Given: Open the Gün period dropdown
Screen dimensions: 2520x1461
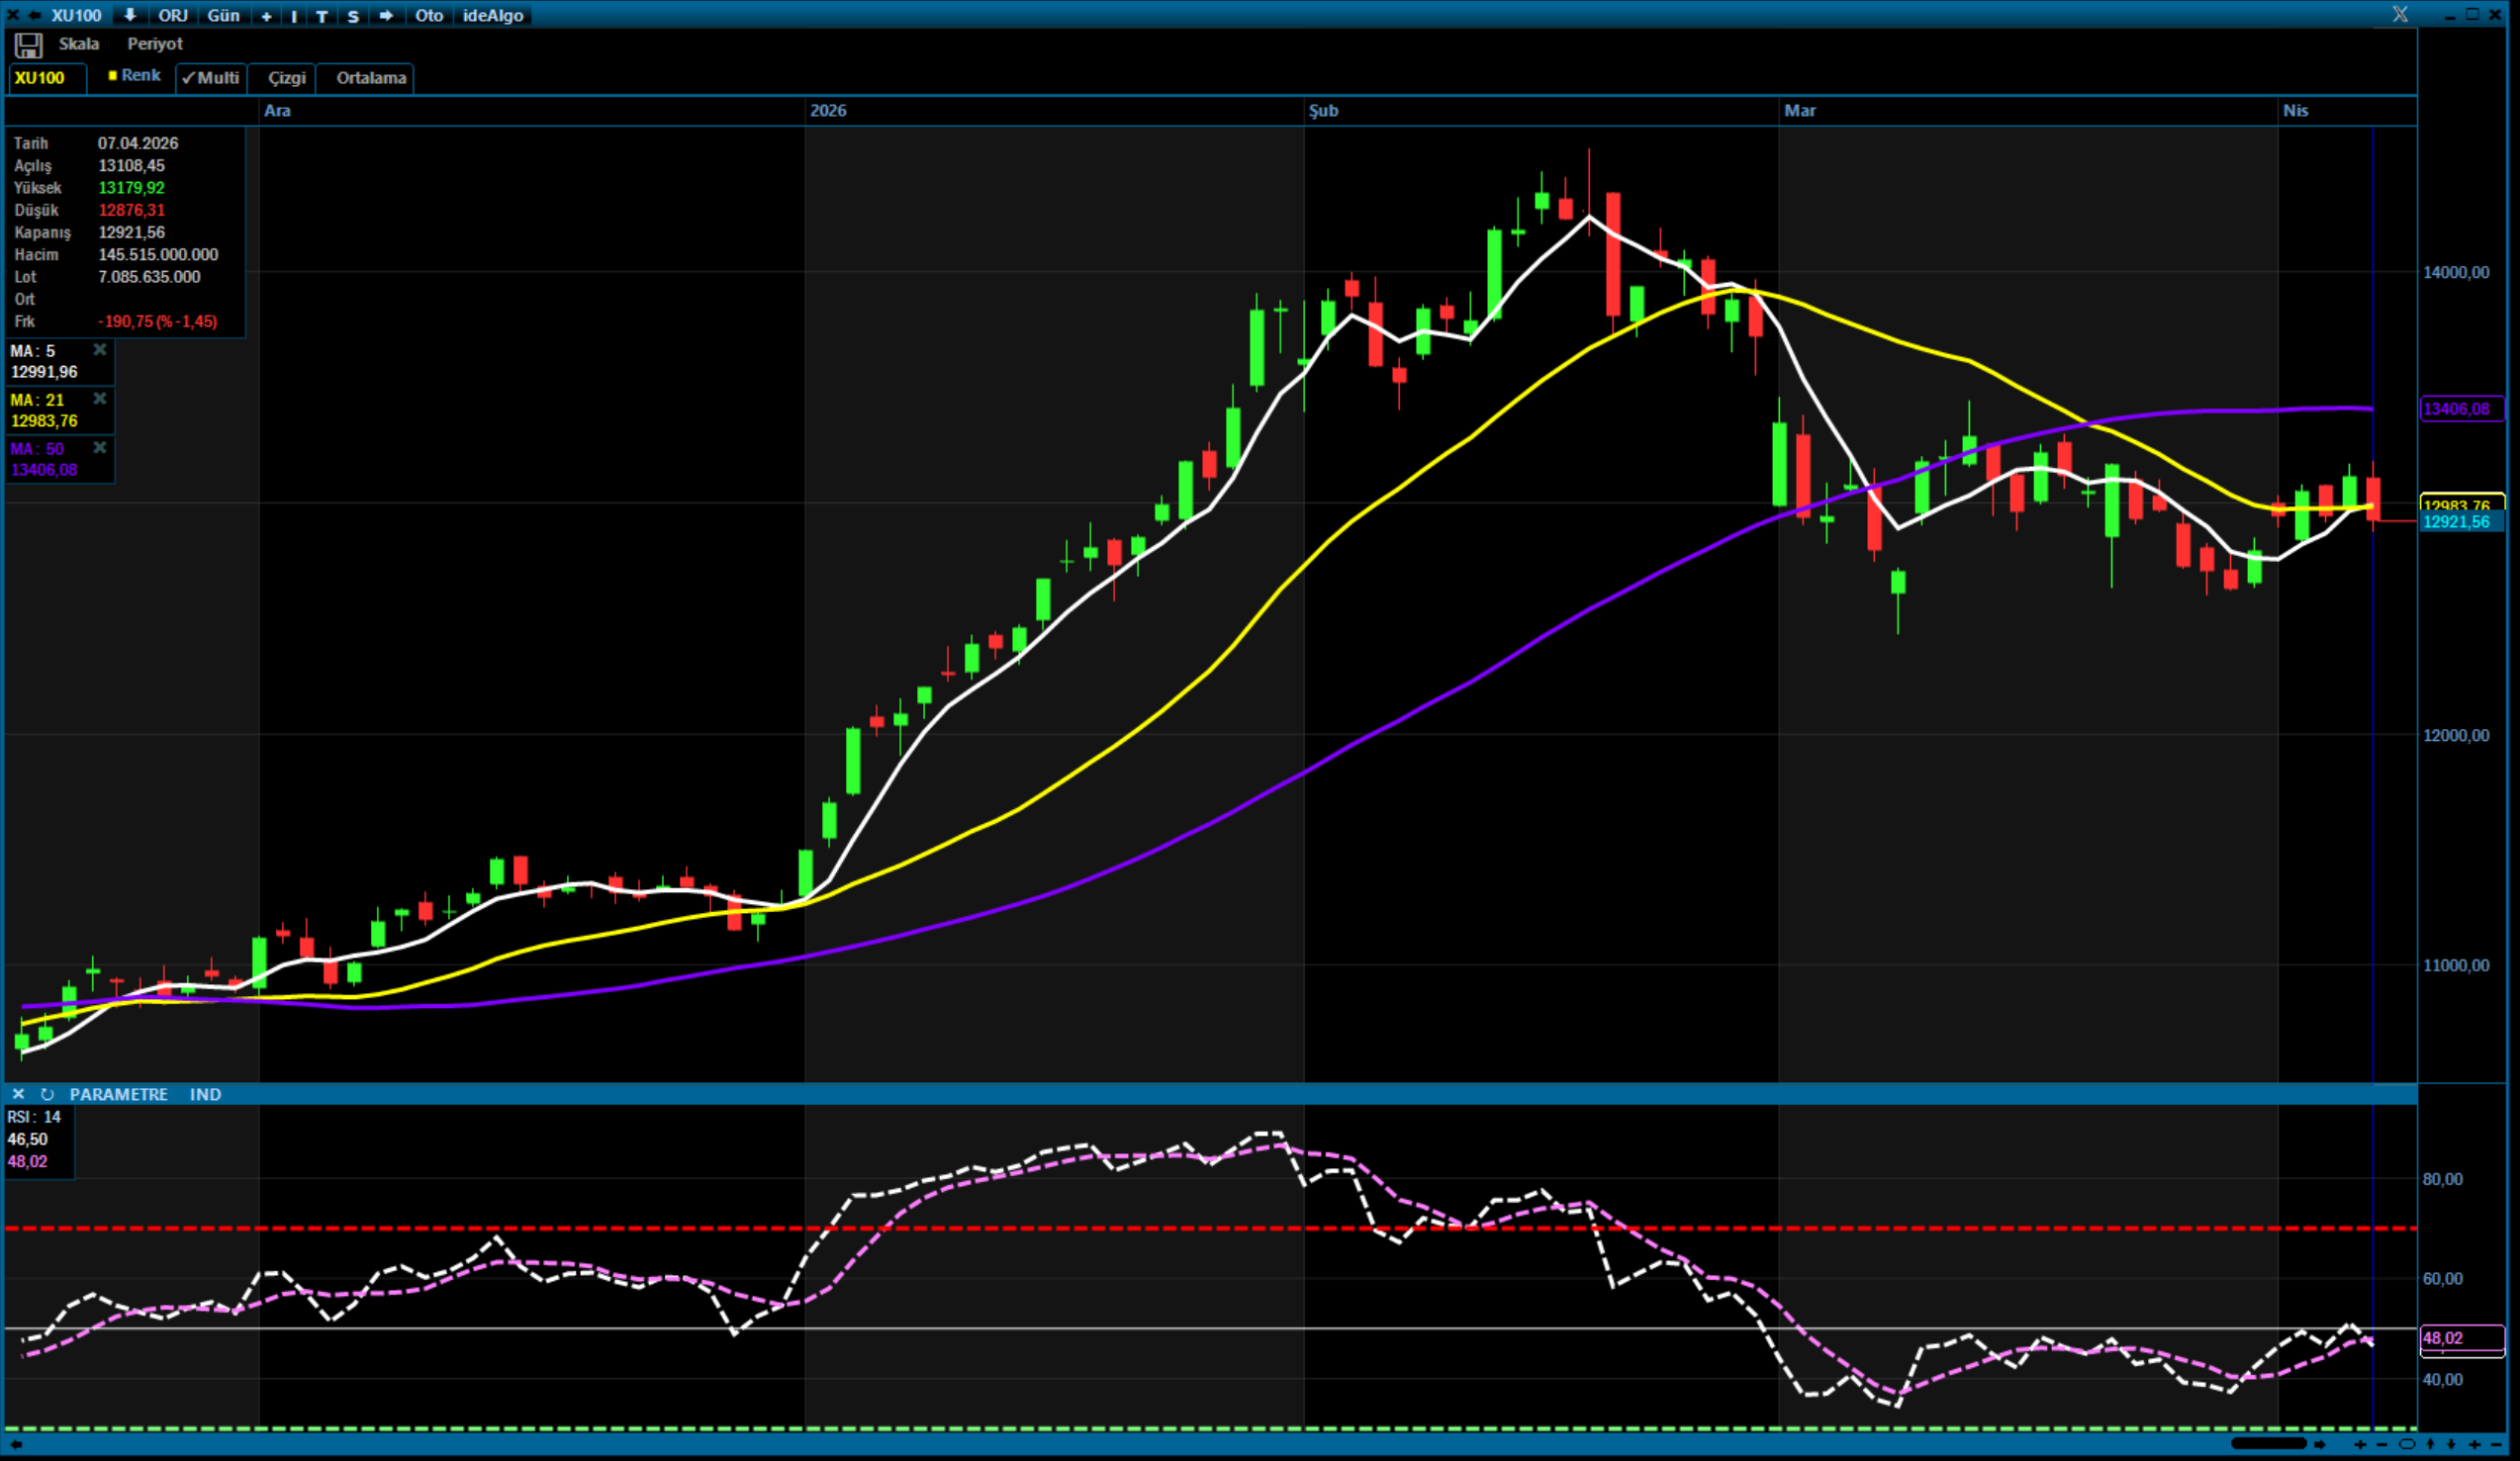Looking at the screenshot, I should pyautogui.click(x=223, y=15).
